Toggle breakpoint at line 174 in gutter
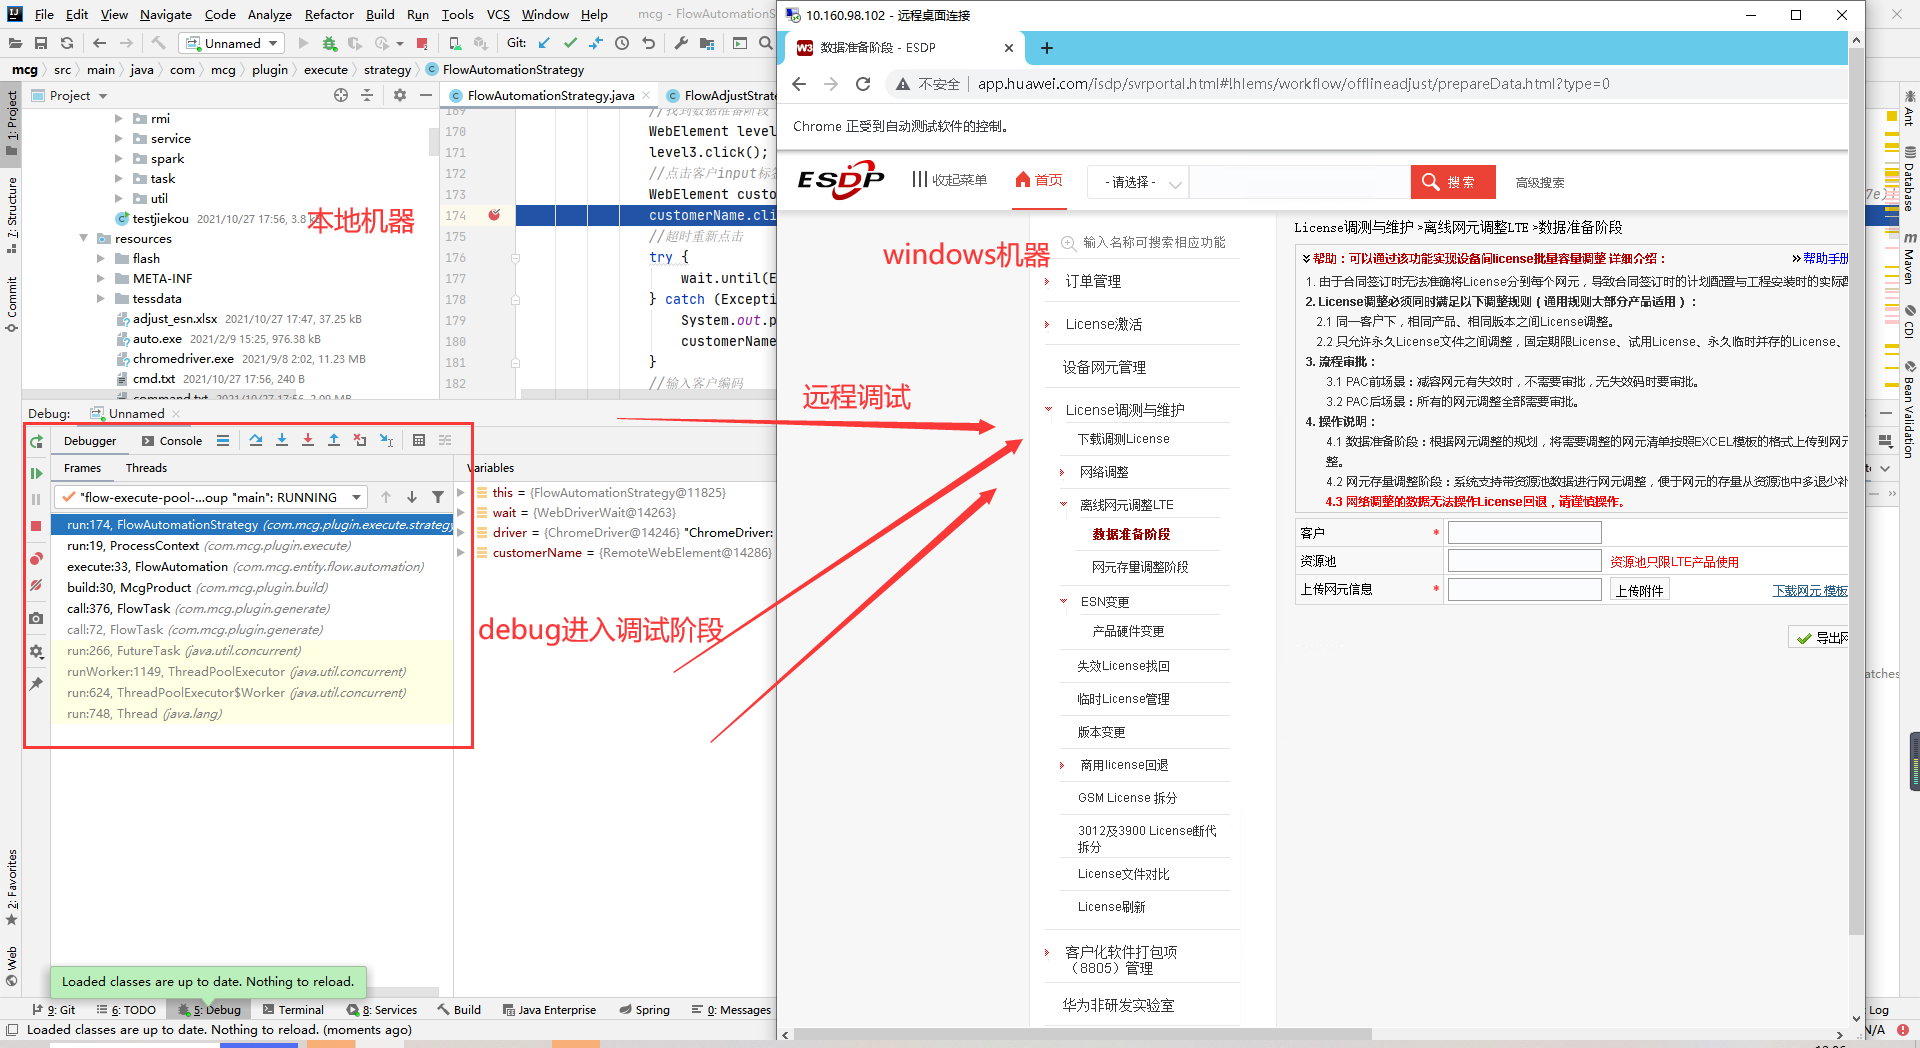The image size is (1920, 1048). coord(494,215)
